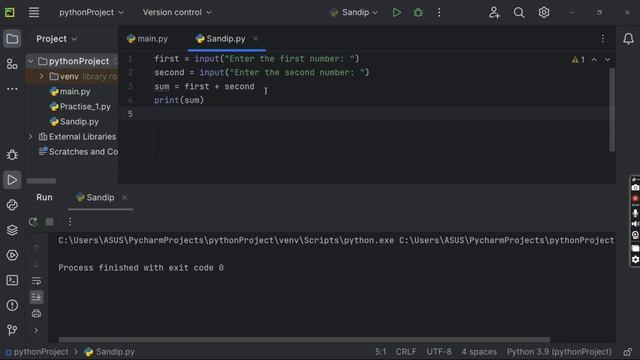
Task: Print the console output
Action: point(36,313)
